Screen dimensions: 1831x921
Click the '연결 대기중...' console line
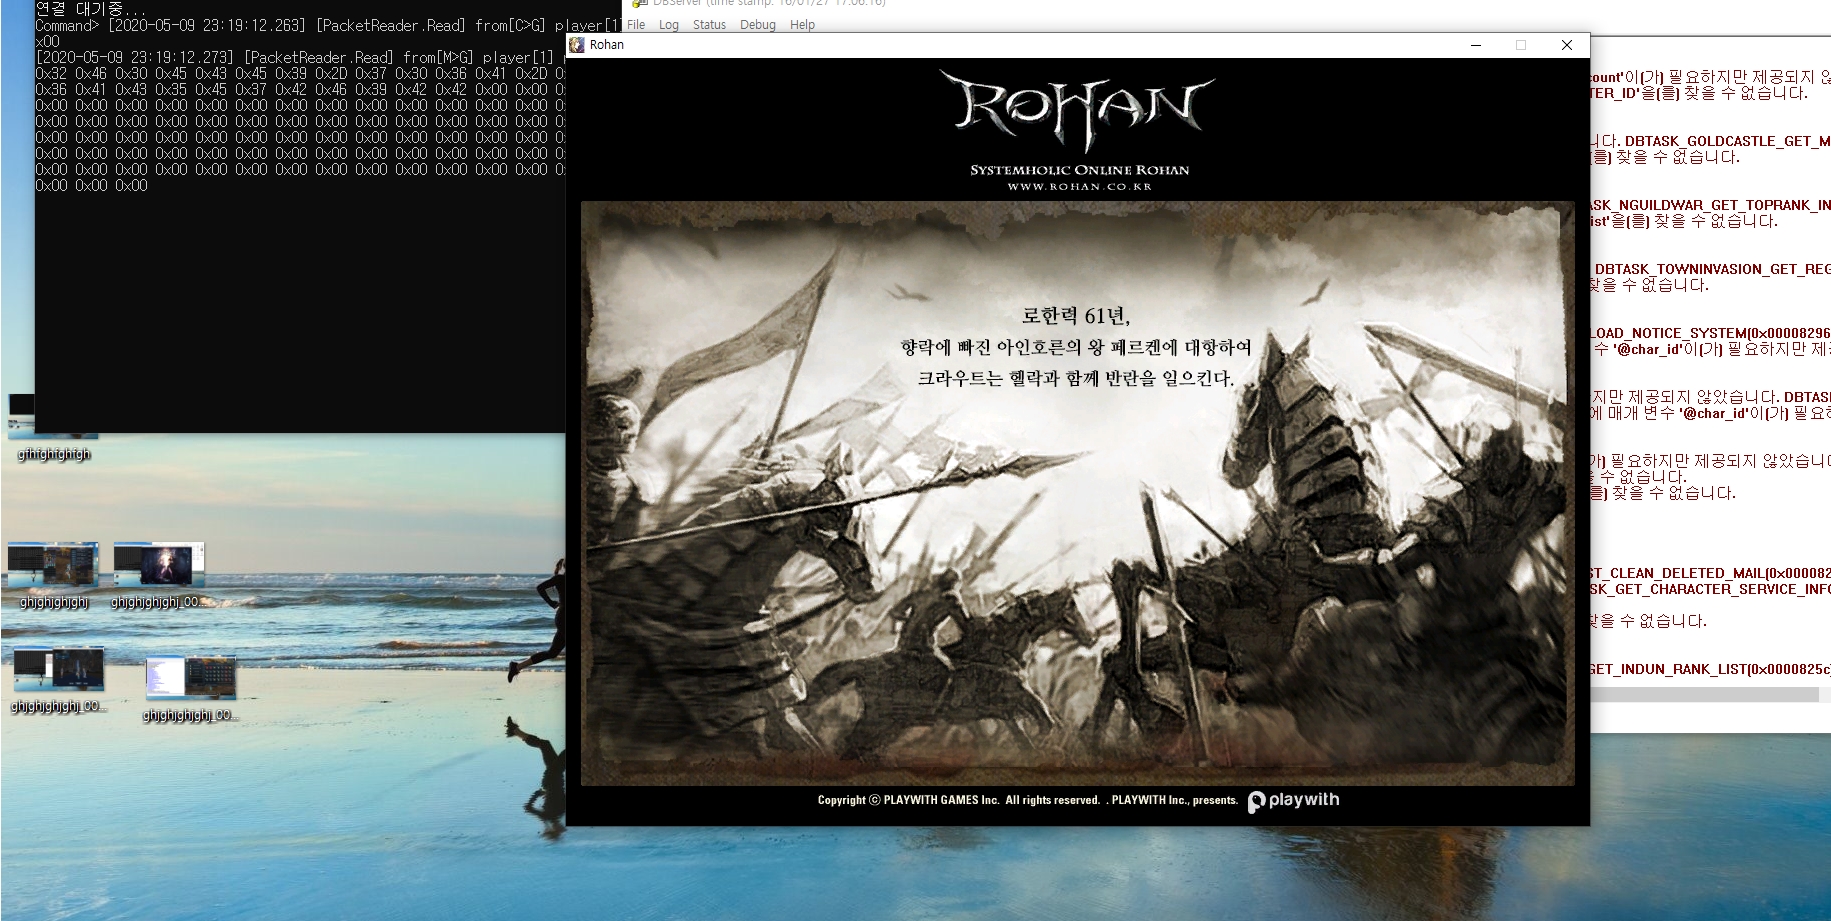(x=91, y=8)
